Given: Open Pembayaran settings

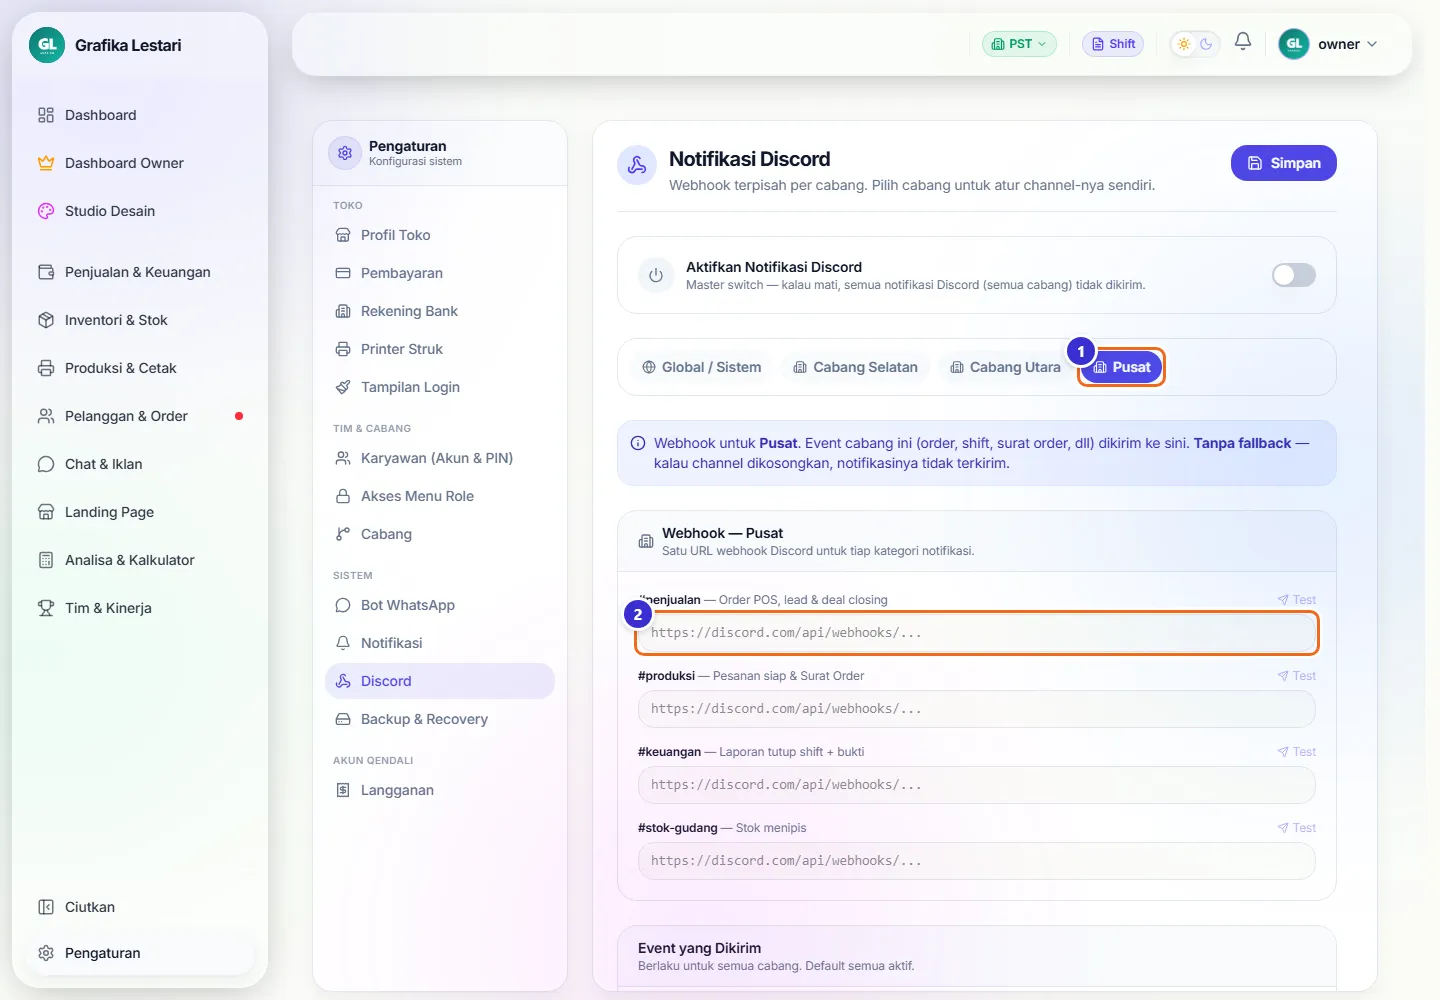Looking at the screenshot, I should pos(440,273).
